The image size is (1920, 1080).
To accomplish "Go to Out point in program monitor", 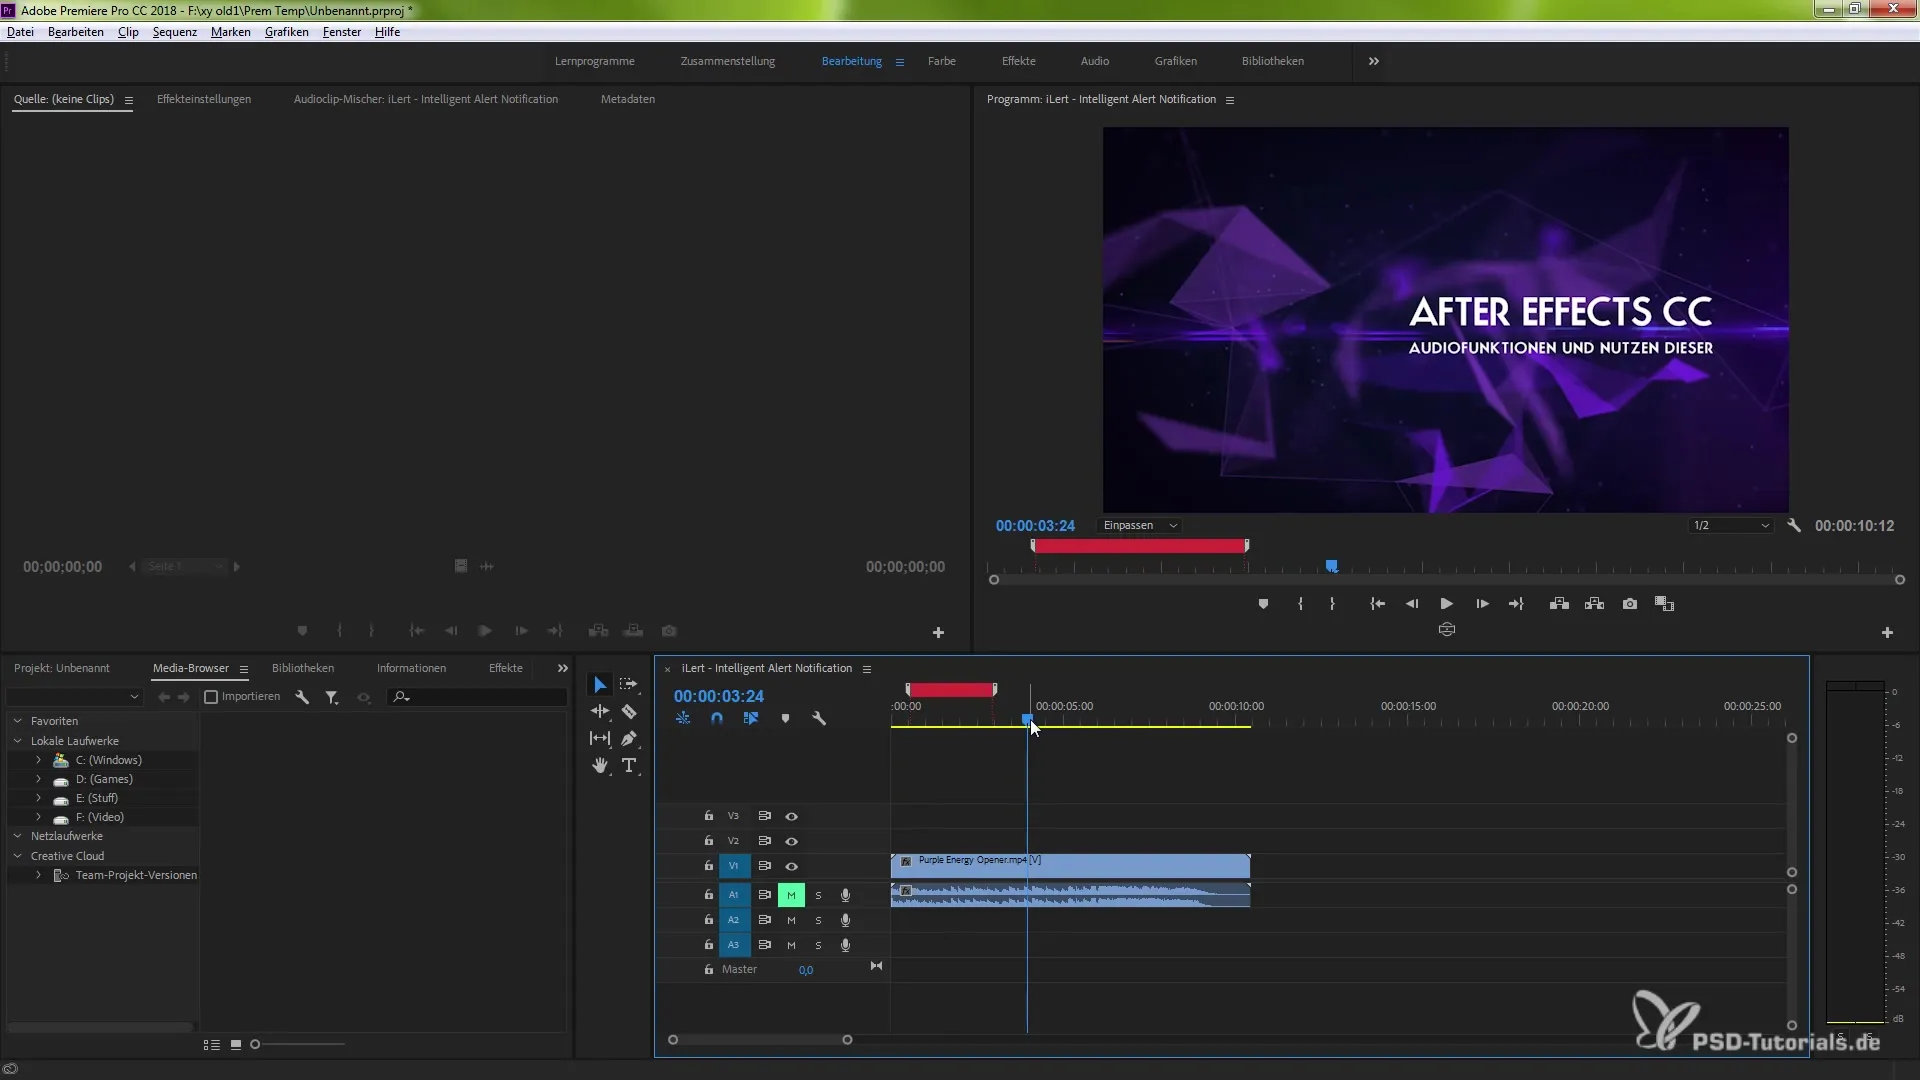I will pyautogui.click(x=1516, y=604).
